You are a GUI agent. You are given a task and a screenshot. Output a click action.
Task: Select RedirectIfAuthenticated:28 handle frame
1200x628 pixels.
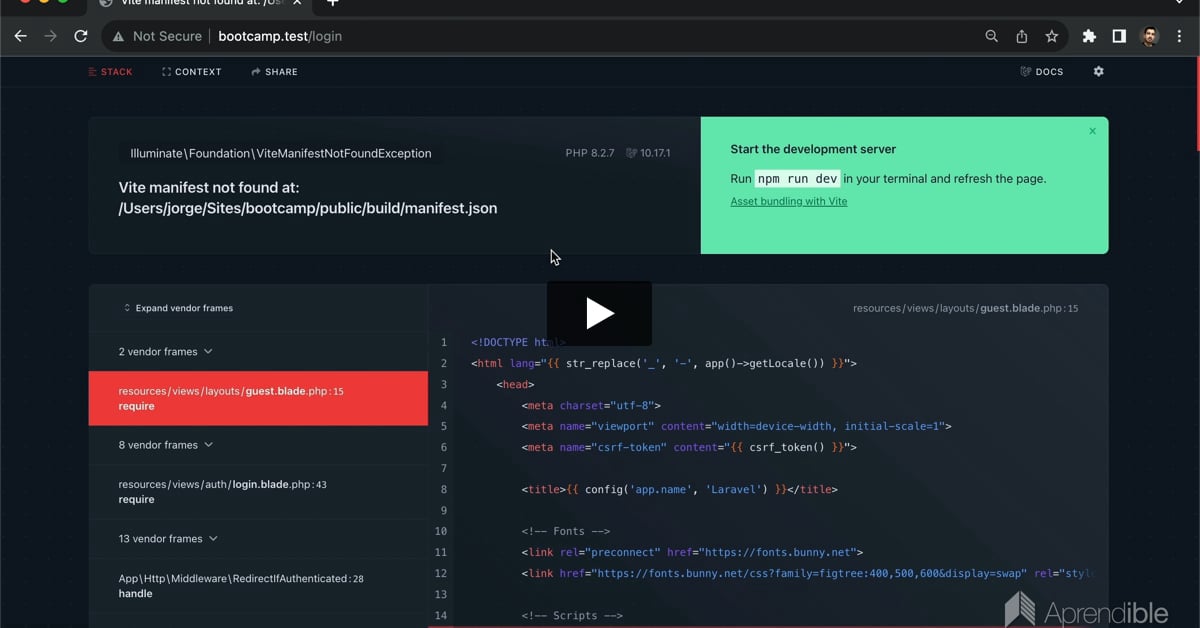coord(258,585)
